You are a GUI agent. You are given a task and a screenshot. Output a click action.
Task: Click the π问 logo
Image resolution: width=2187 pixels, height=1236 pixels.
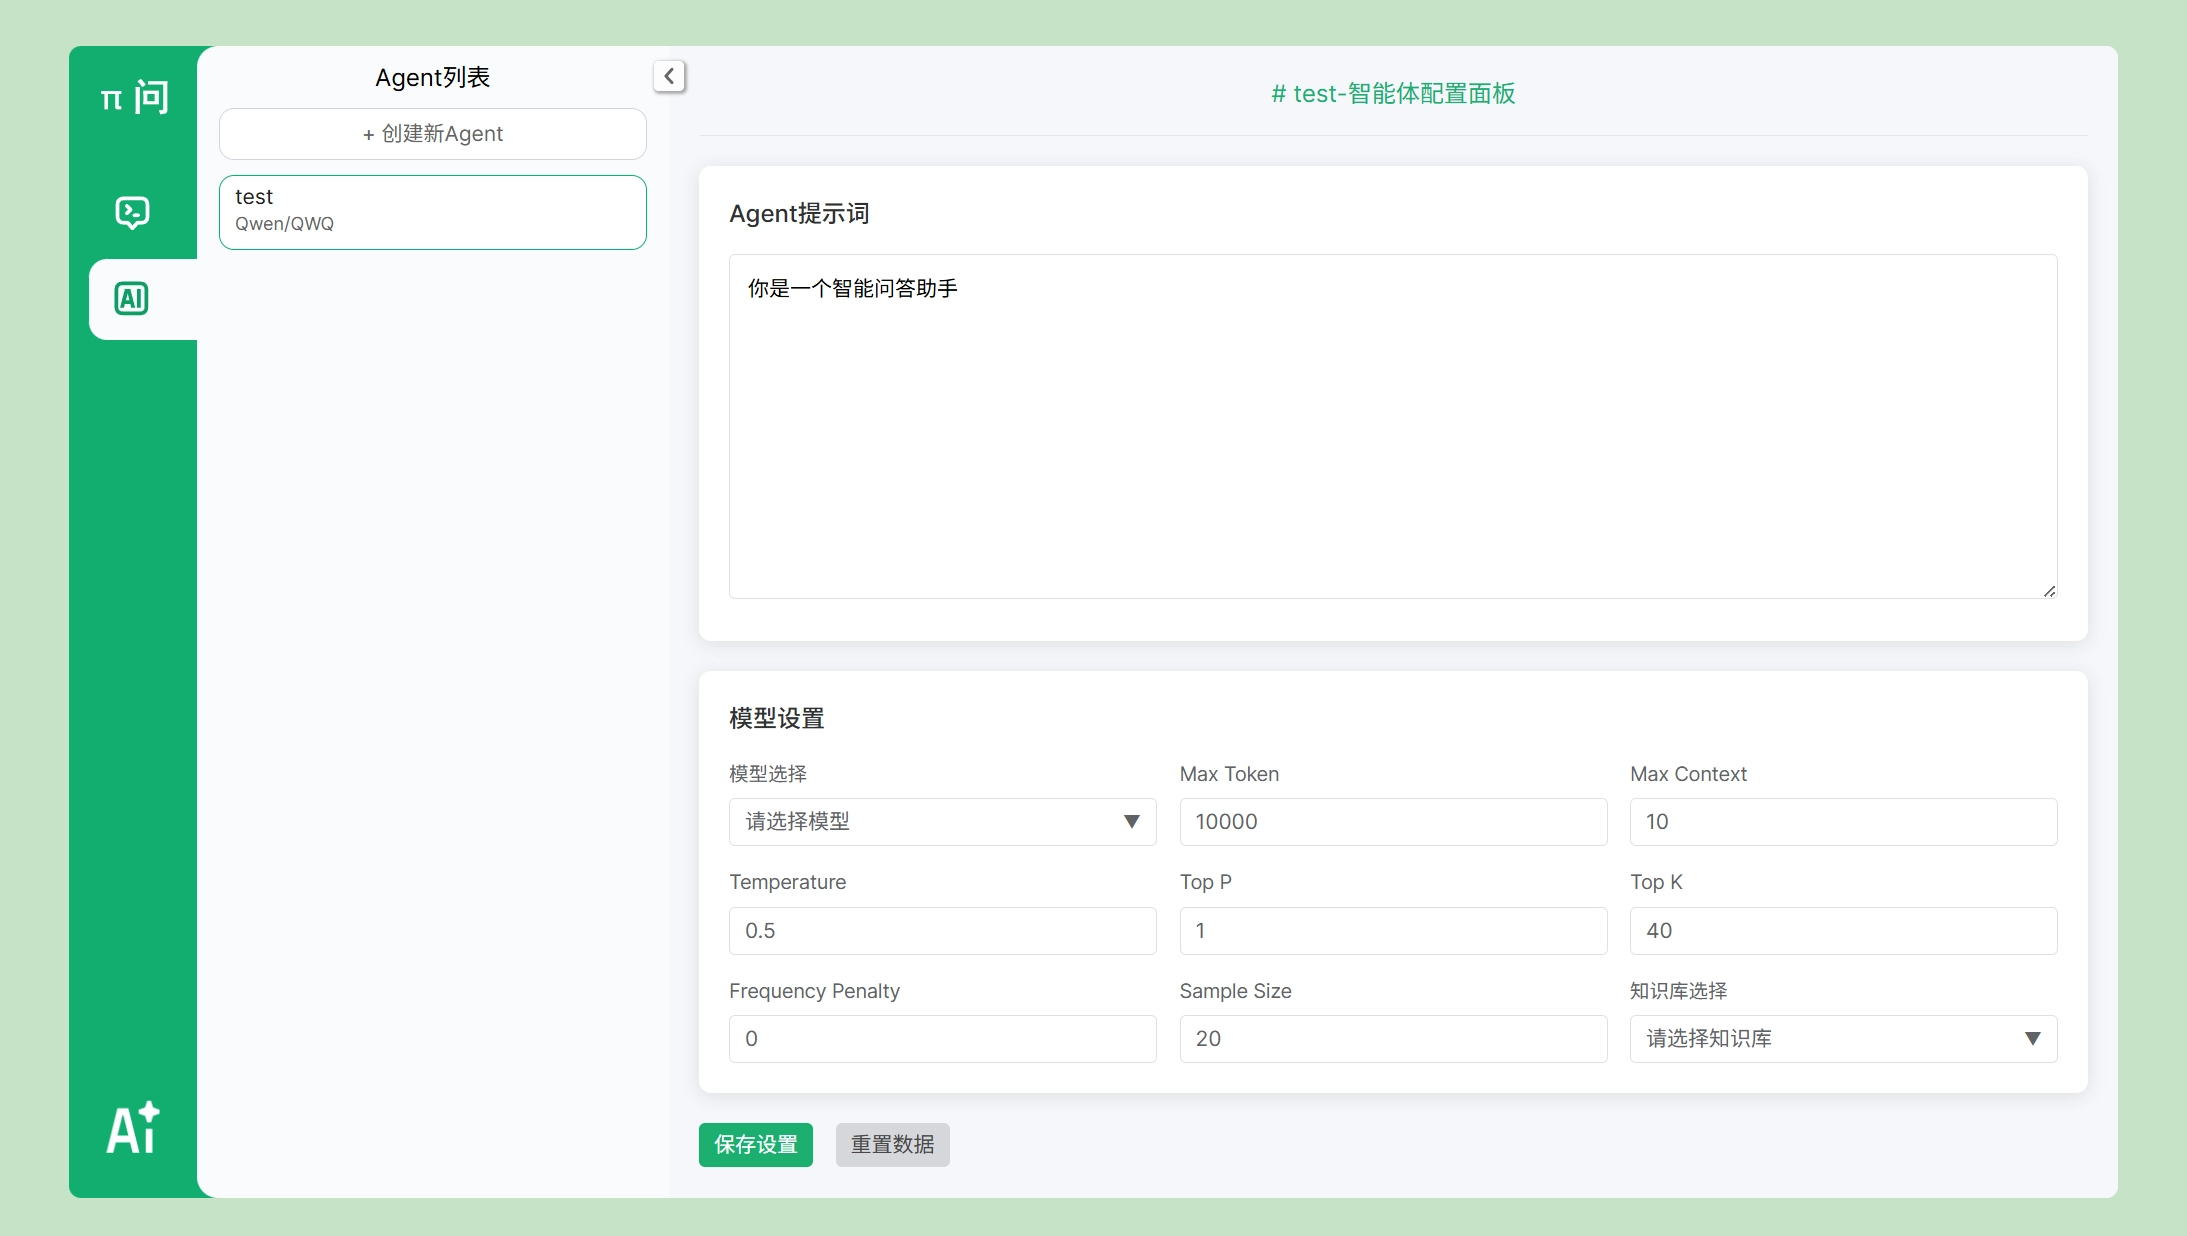[x=134, y=97]
